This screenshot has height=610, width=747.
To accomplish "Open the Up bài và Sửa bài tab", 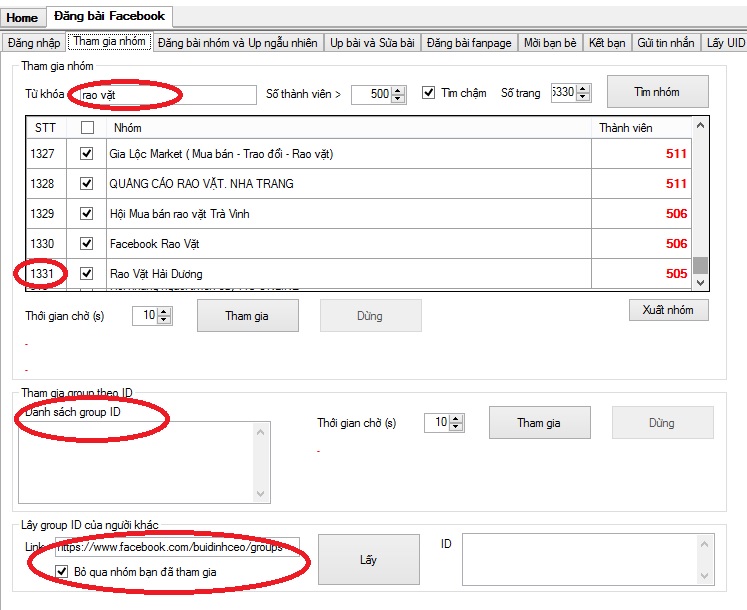I will 372,43.
